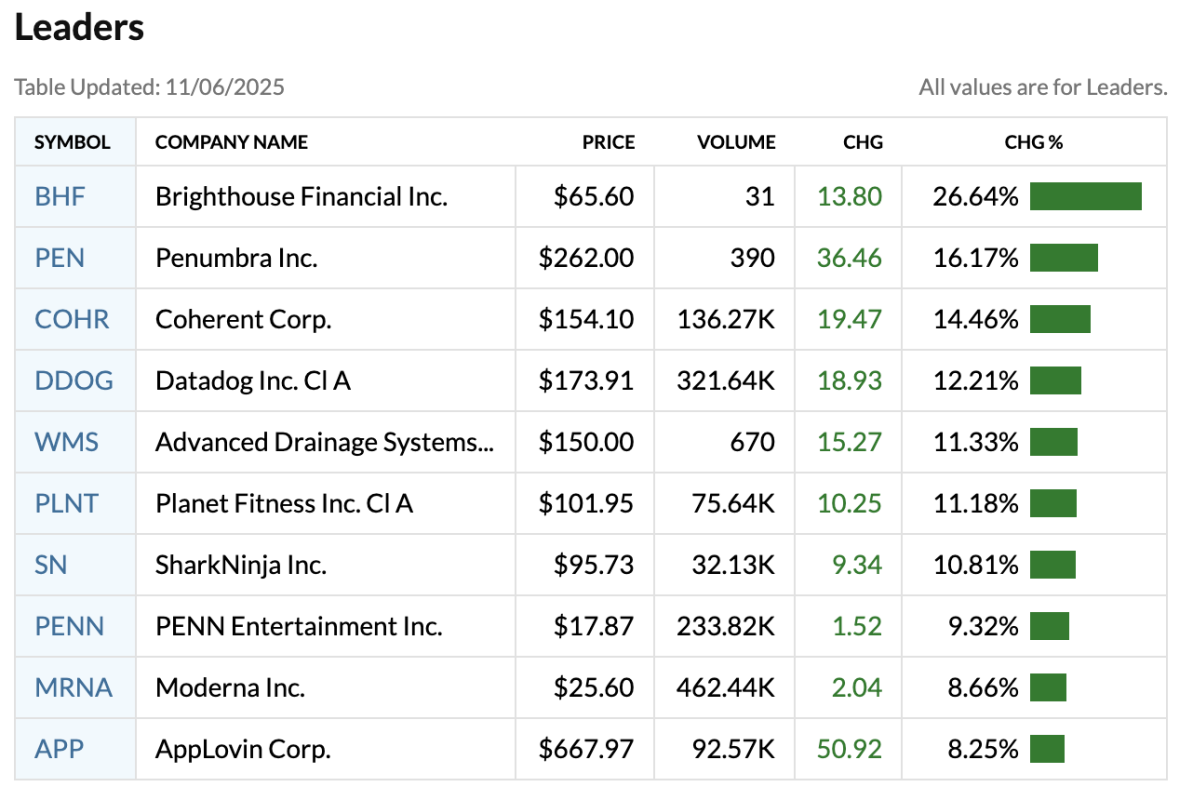The width and height of the screenshot is (1193, 800).
Task: Click the Penumbra 16.17% change bar
Action: (x=1063, y=258)
